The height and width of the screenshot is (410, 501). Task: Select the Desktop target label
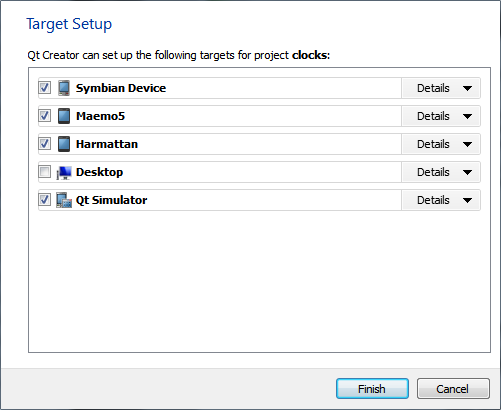[x=99, y=172]
